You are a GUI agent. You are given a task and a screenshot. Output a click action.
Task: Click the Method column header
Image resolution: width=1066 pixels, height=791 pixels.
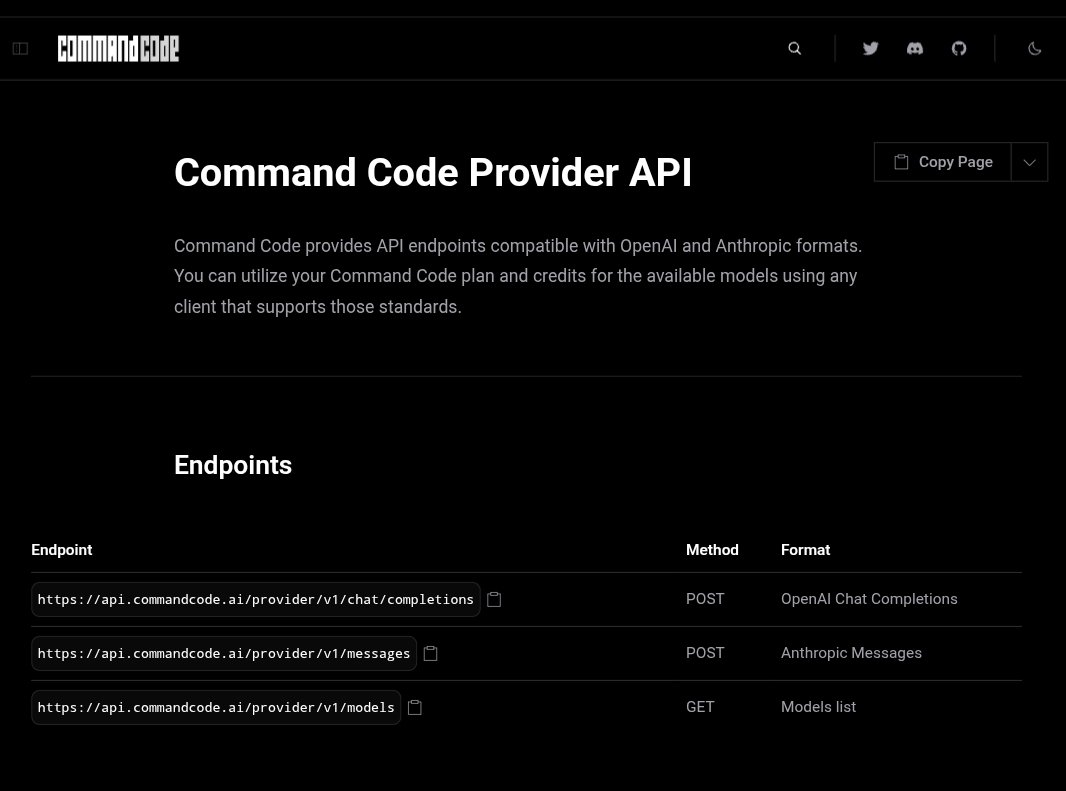click(712, 550)
